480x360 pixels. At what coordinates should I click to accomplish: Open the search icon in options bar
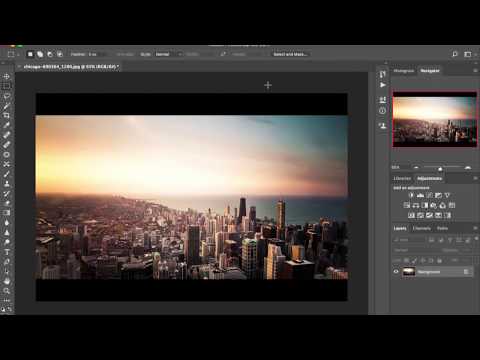click(455, 54)
